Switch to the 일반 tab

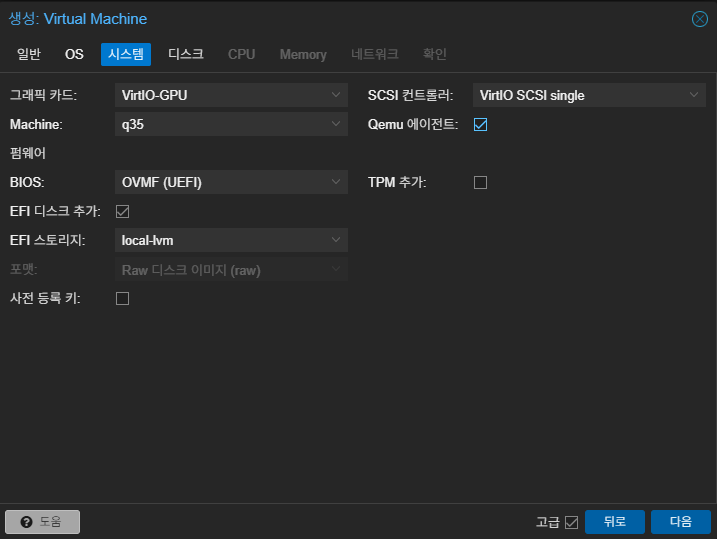click(29, 54)
